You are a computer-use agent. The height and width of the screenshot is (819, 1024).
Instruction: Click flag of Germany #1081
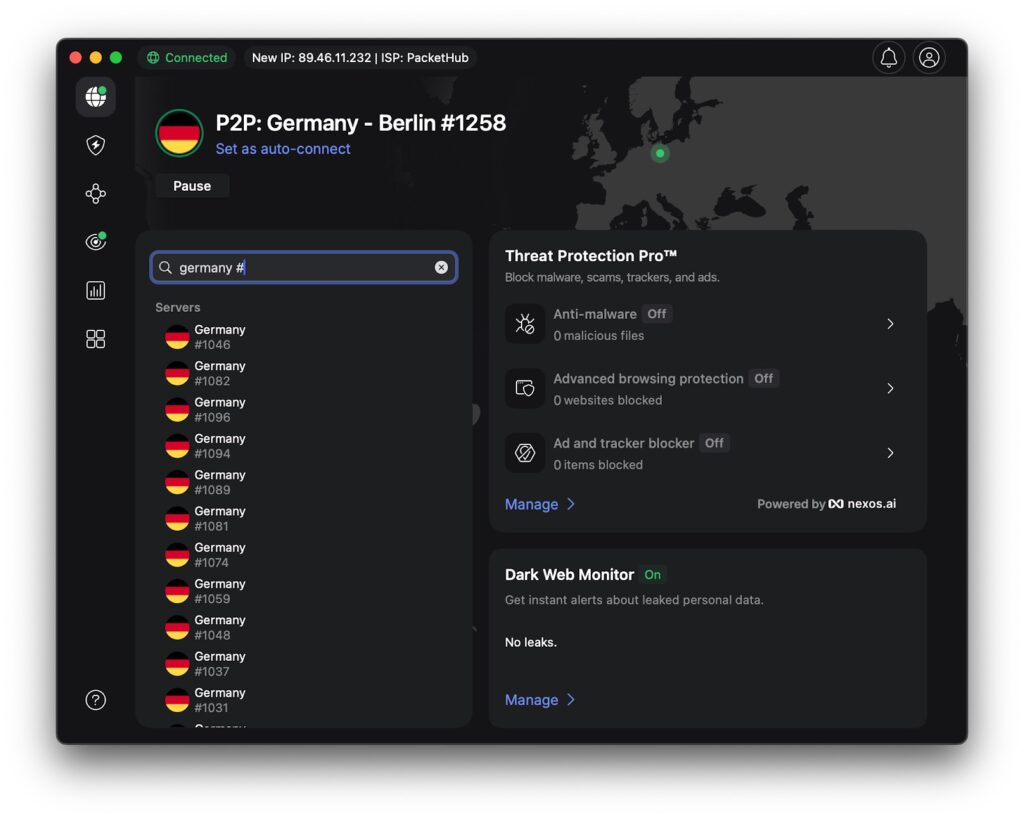[177, 519]
